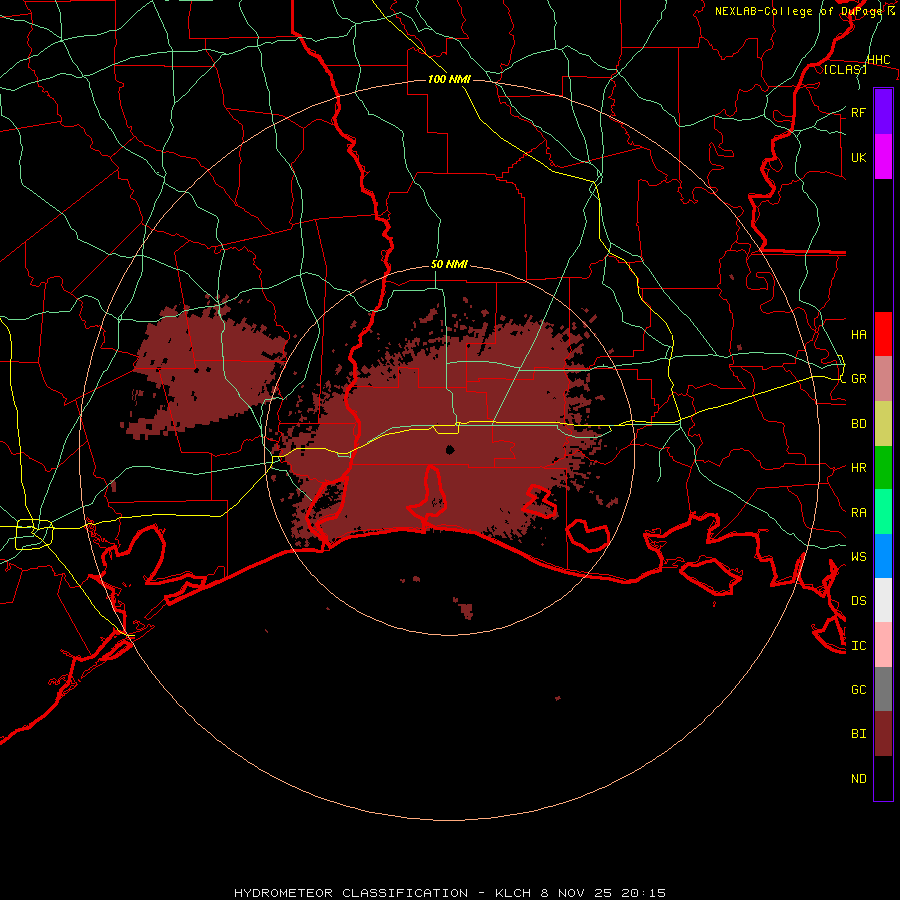
Task: Click the '50 NMI' range ring label
Action: pos(449,264)
